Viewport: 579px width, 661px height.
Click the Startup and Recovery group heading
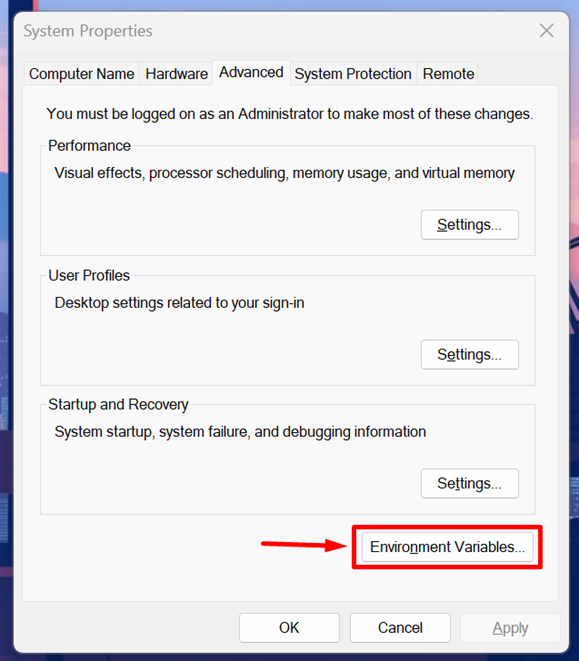[x=118, y=404]
